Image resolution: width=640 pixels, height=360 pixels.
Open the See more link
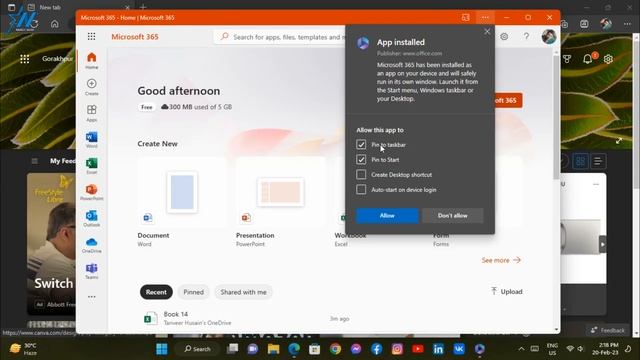501,260
